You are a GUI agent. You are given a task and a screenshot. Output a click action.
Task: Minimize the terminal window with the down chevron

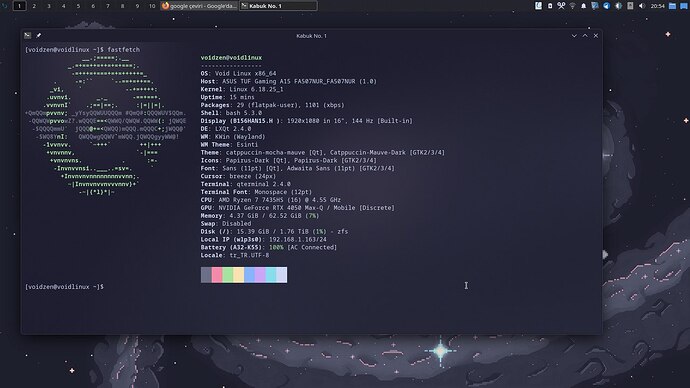[x=574, y=36]
